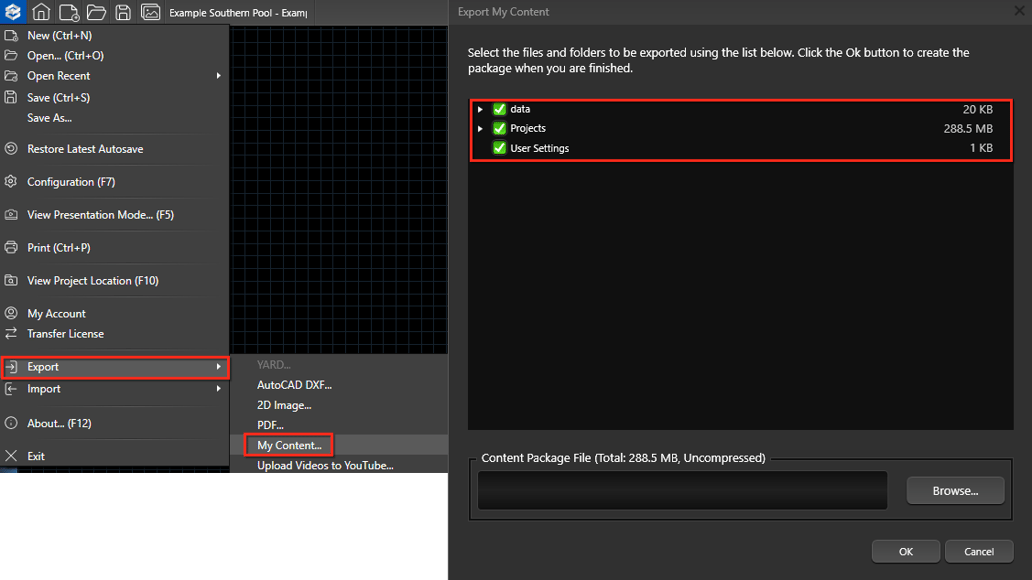Click the image gallery icon in the toolbar
Viewport: 1032px width, 580px height.
point(152,12)
